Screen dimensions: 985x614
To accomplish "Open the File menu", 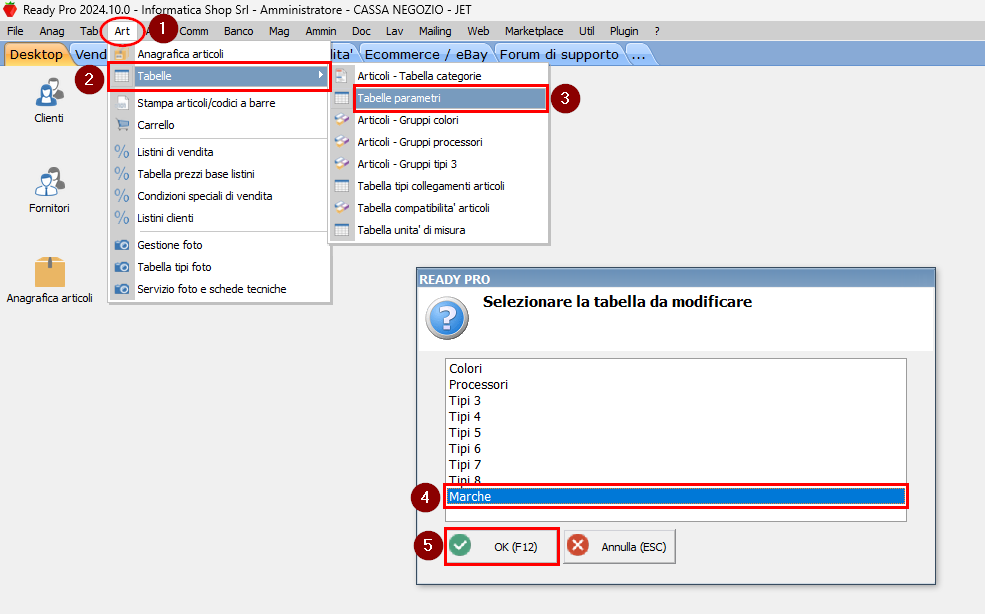I will click(x=15, y=31).
